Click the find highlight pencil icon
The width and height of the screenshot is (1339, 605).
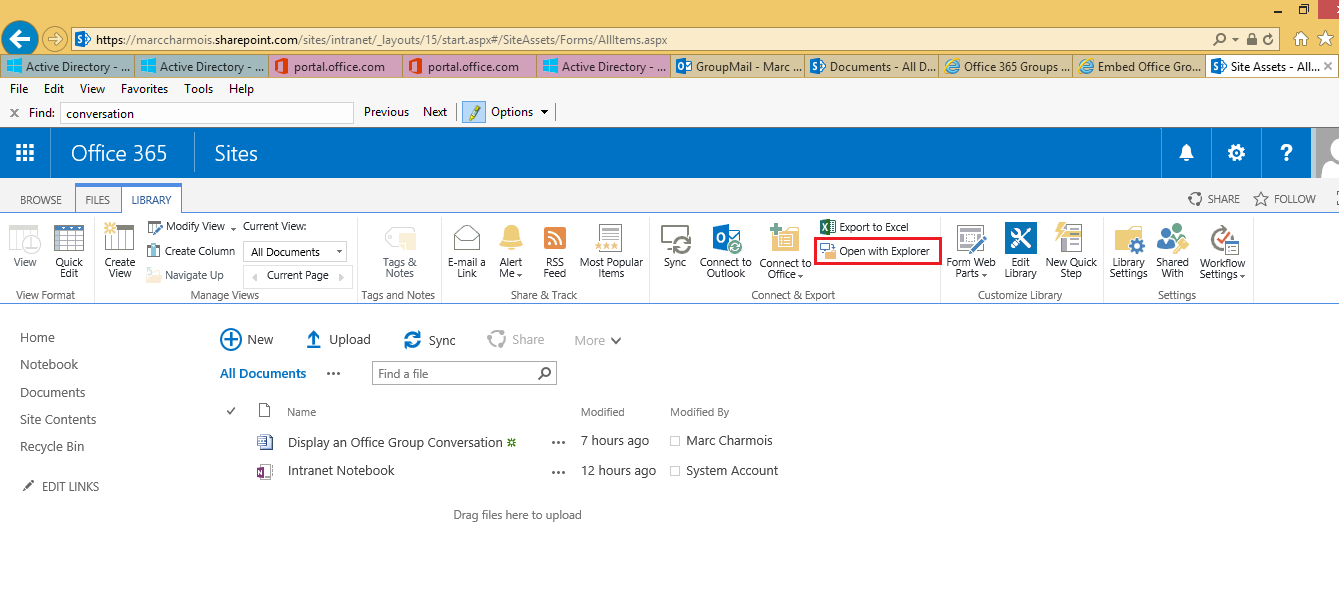tap(472, 112)
